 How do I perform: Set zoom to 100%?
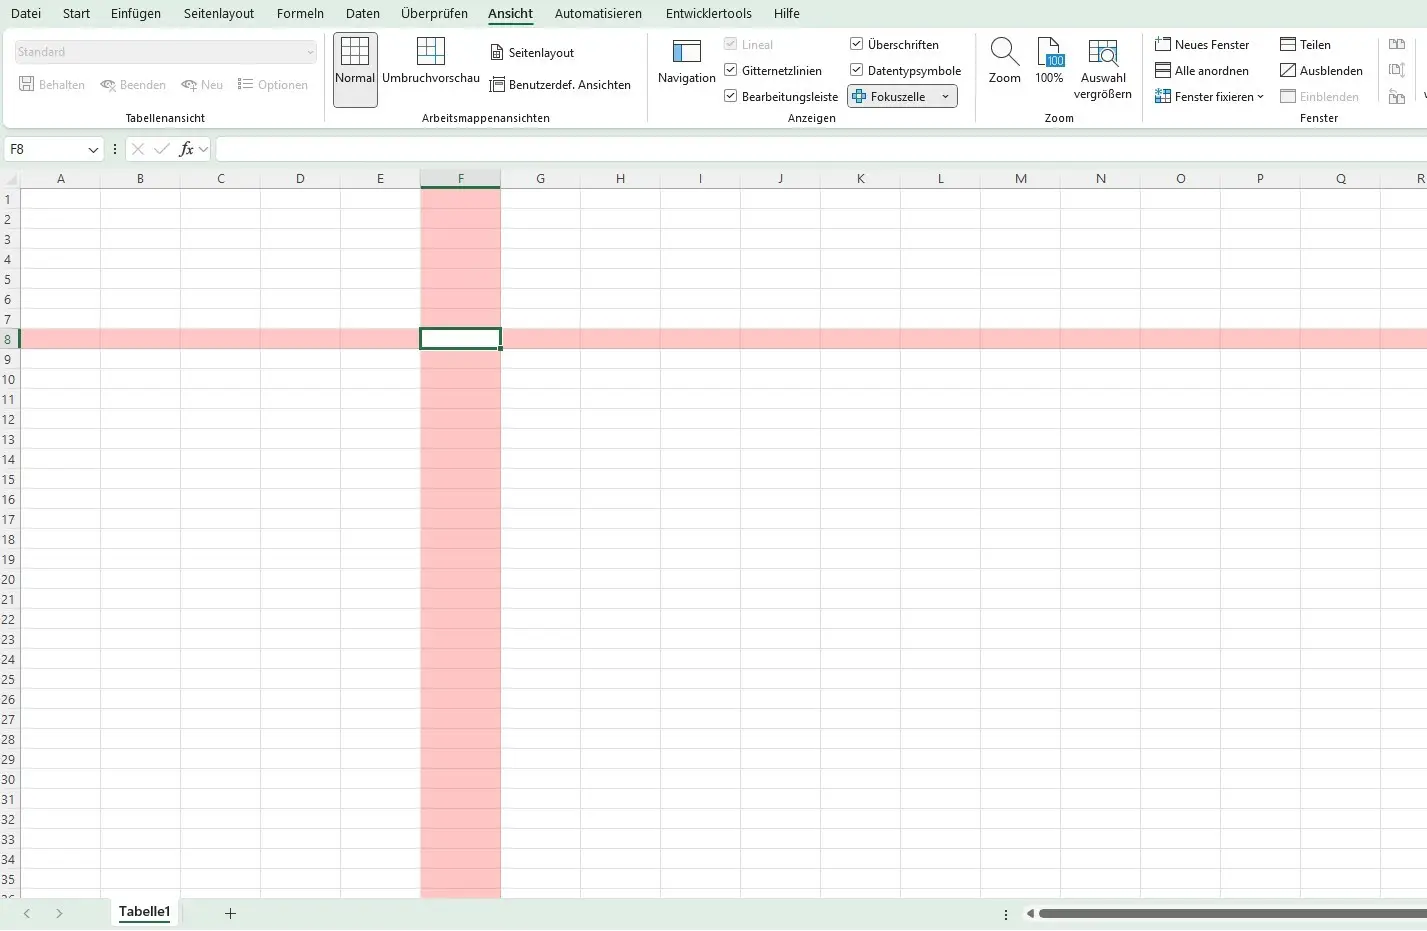(x=1049, y=62)
